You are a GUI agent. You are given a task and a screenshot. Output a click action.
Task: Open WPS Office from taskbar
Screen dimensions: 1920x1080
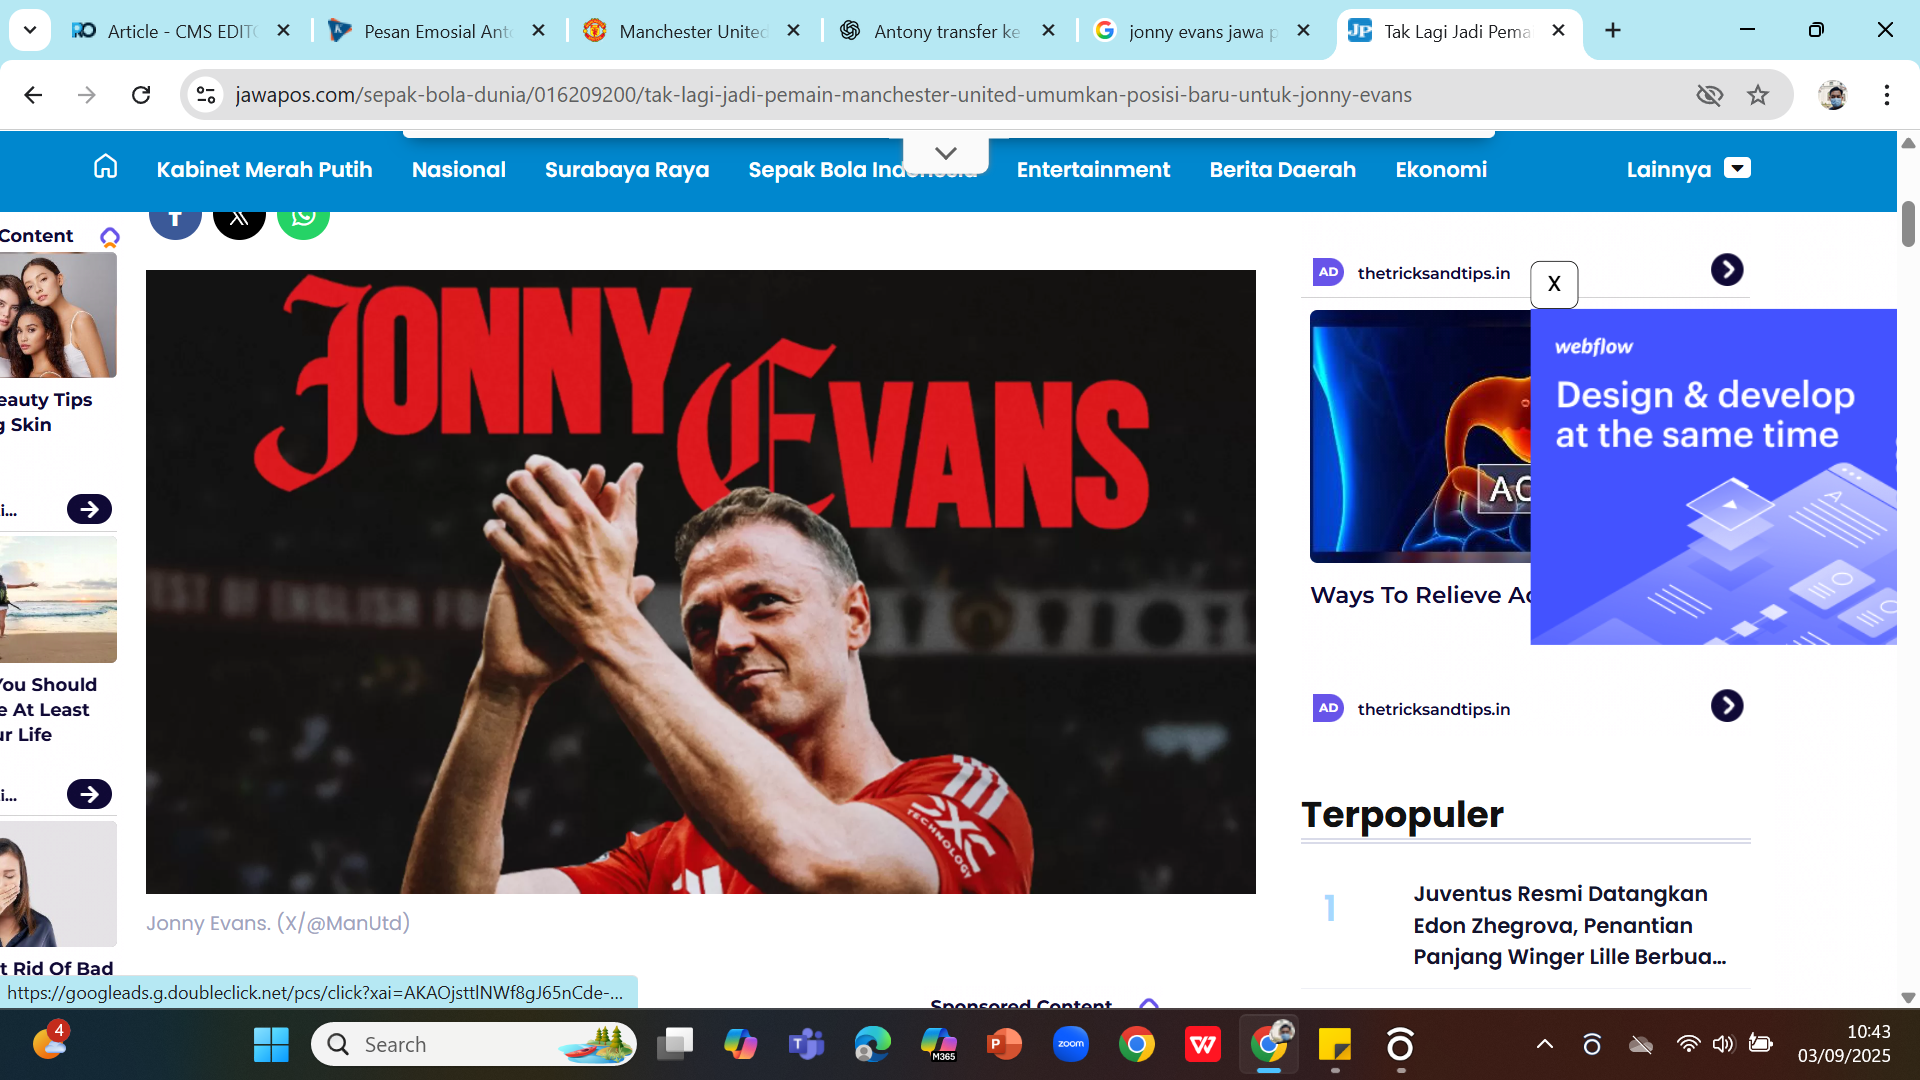click(1202, 1045)
